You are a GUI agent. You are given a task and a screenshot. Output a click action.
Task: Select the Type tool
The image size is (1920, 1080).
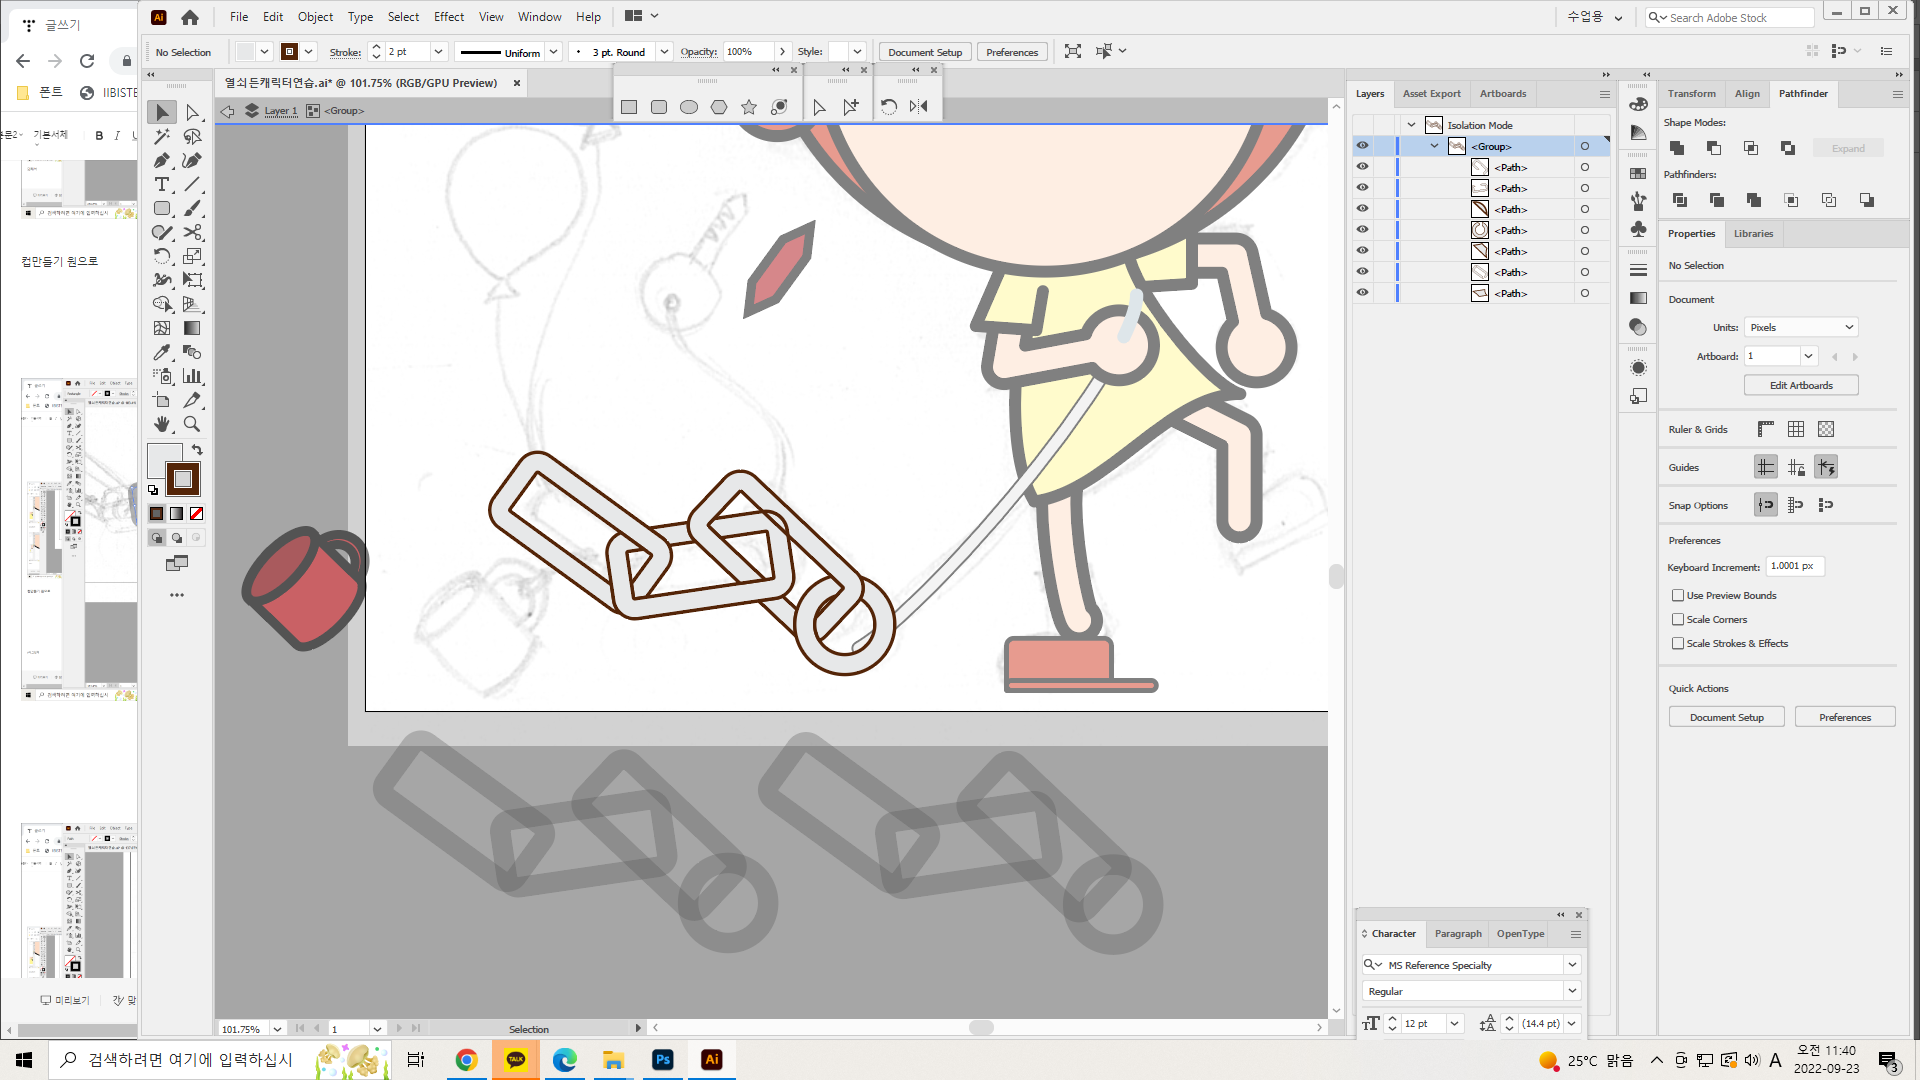click(161, 185)
